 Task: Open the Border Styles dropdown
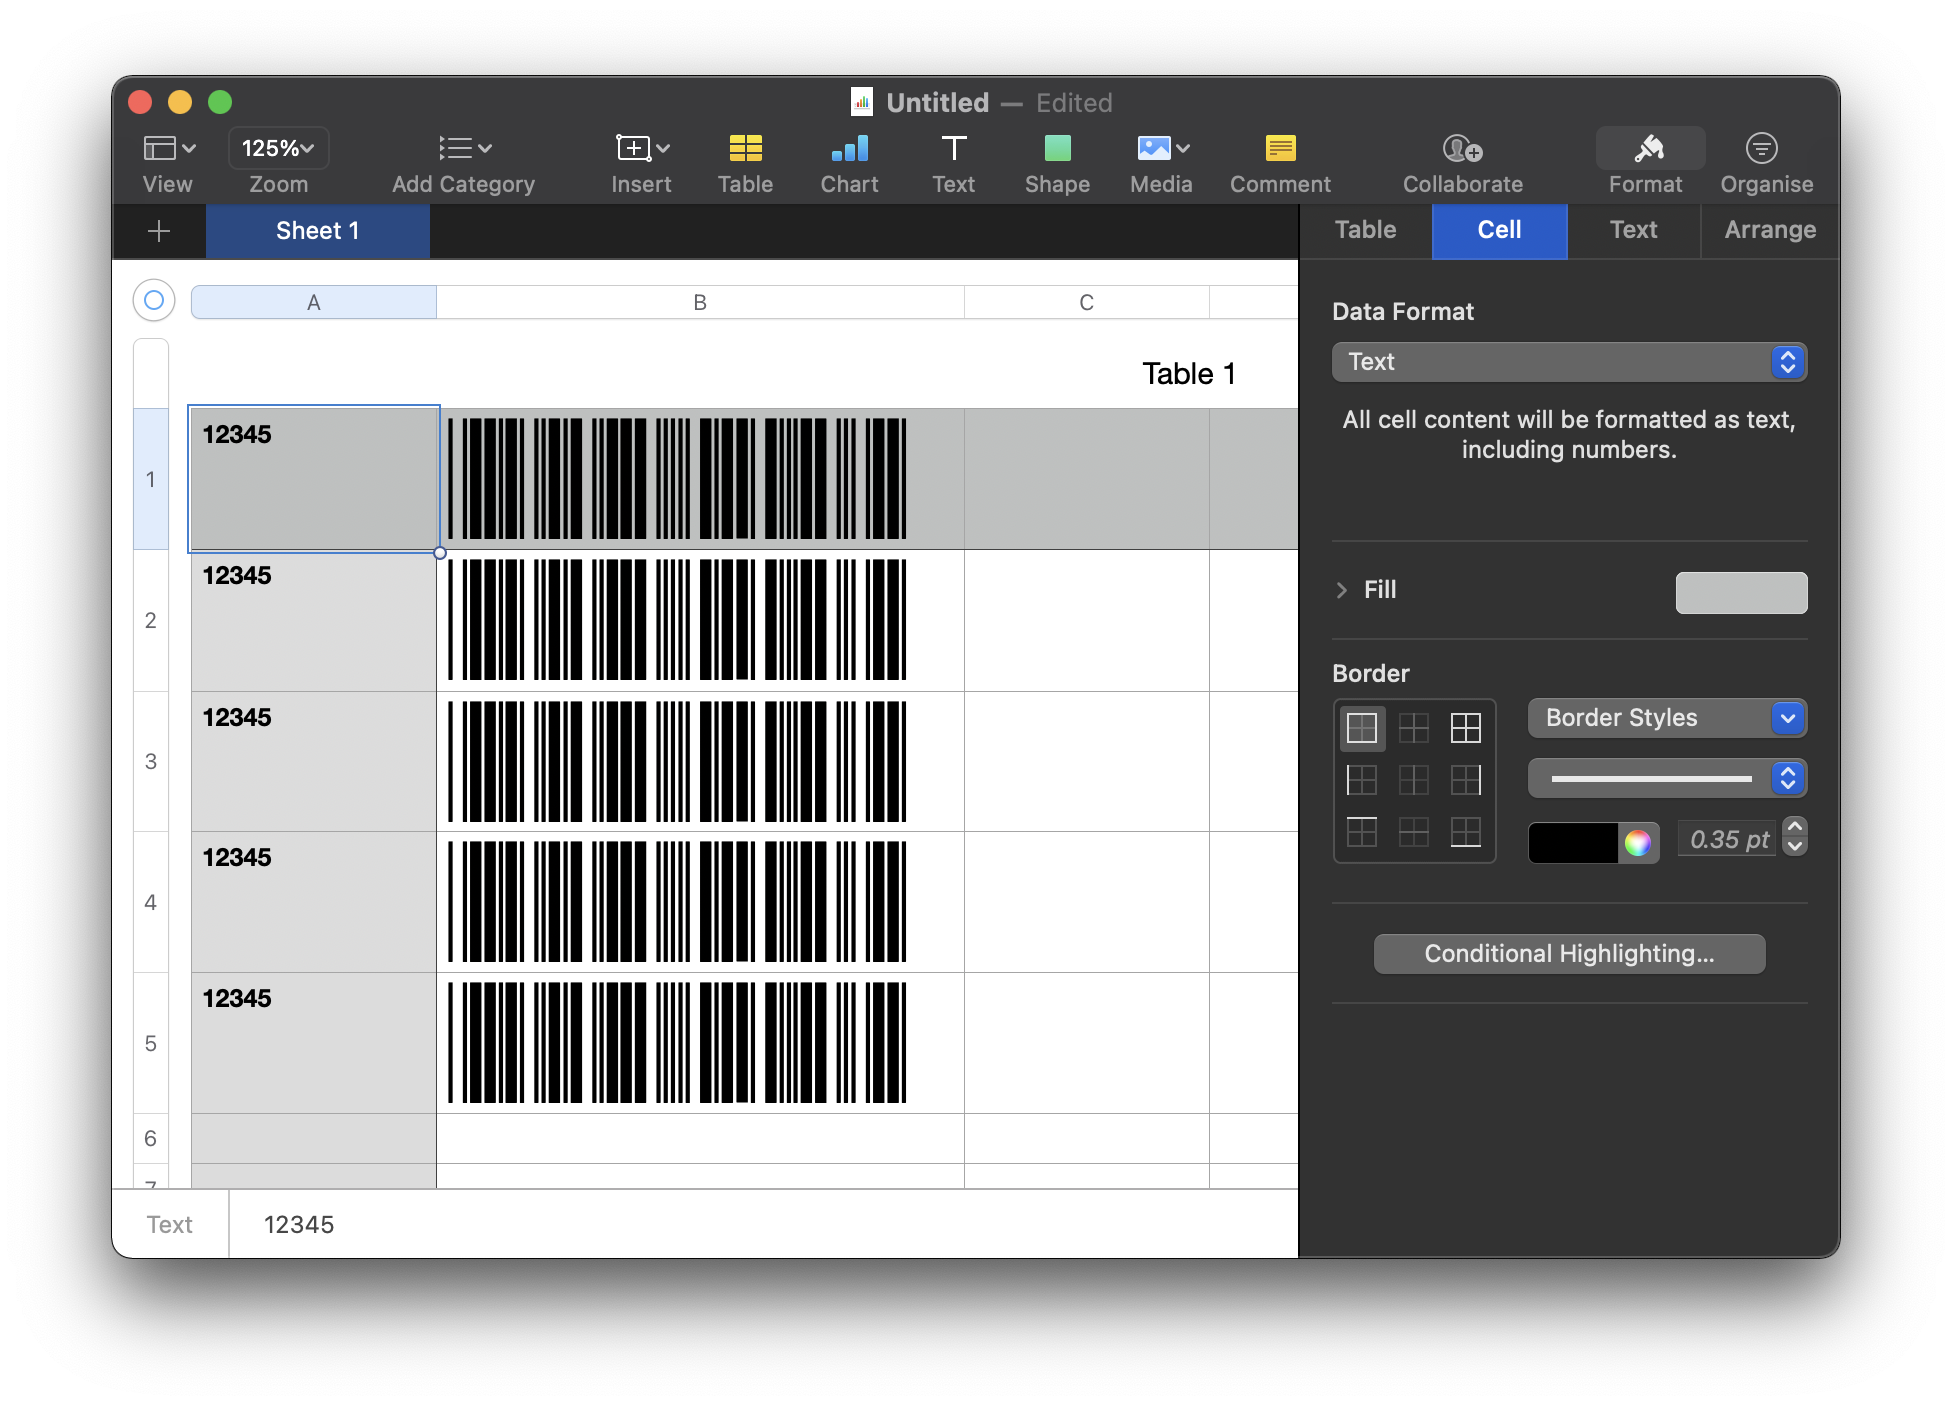[x=1667, y=718]
